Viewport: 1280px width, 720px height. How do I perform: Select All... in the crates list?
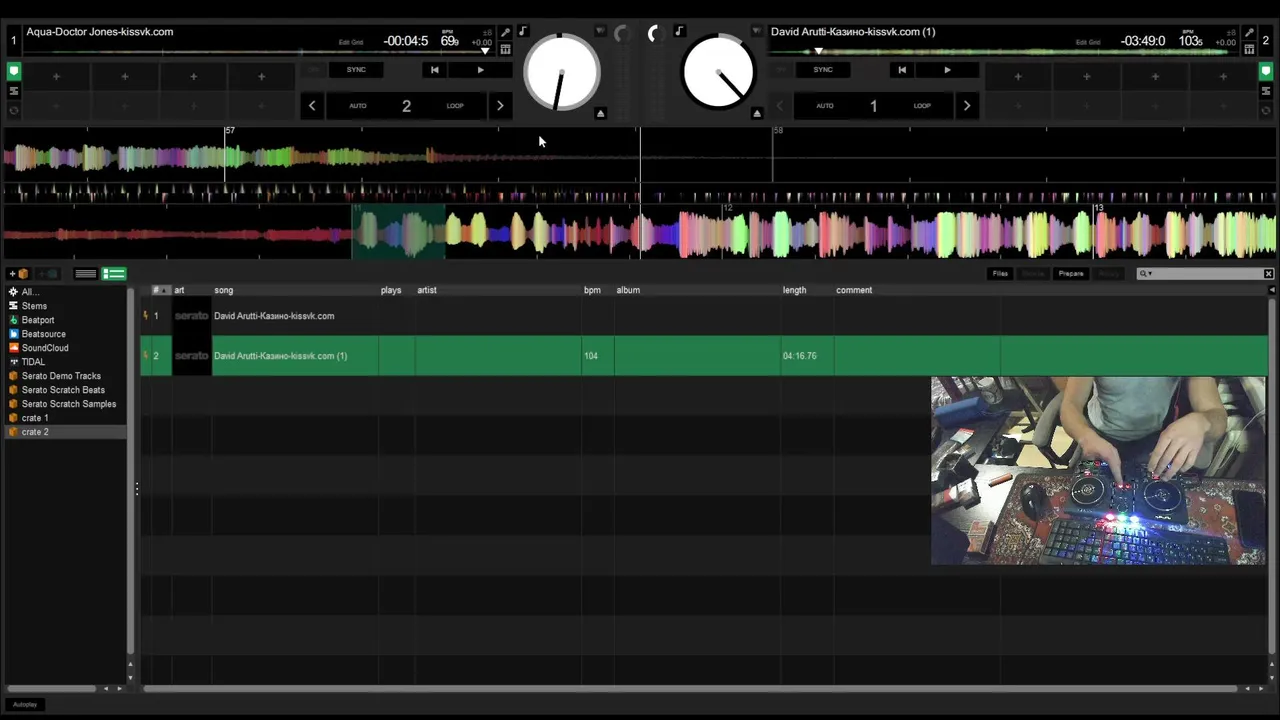tap(31, 292)
